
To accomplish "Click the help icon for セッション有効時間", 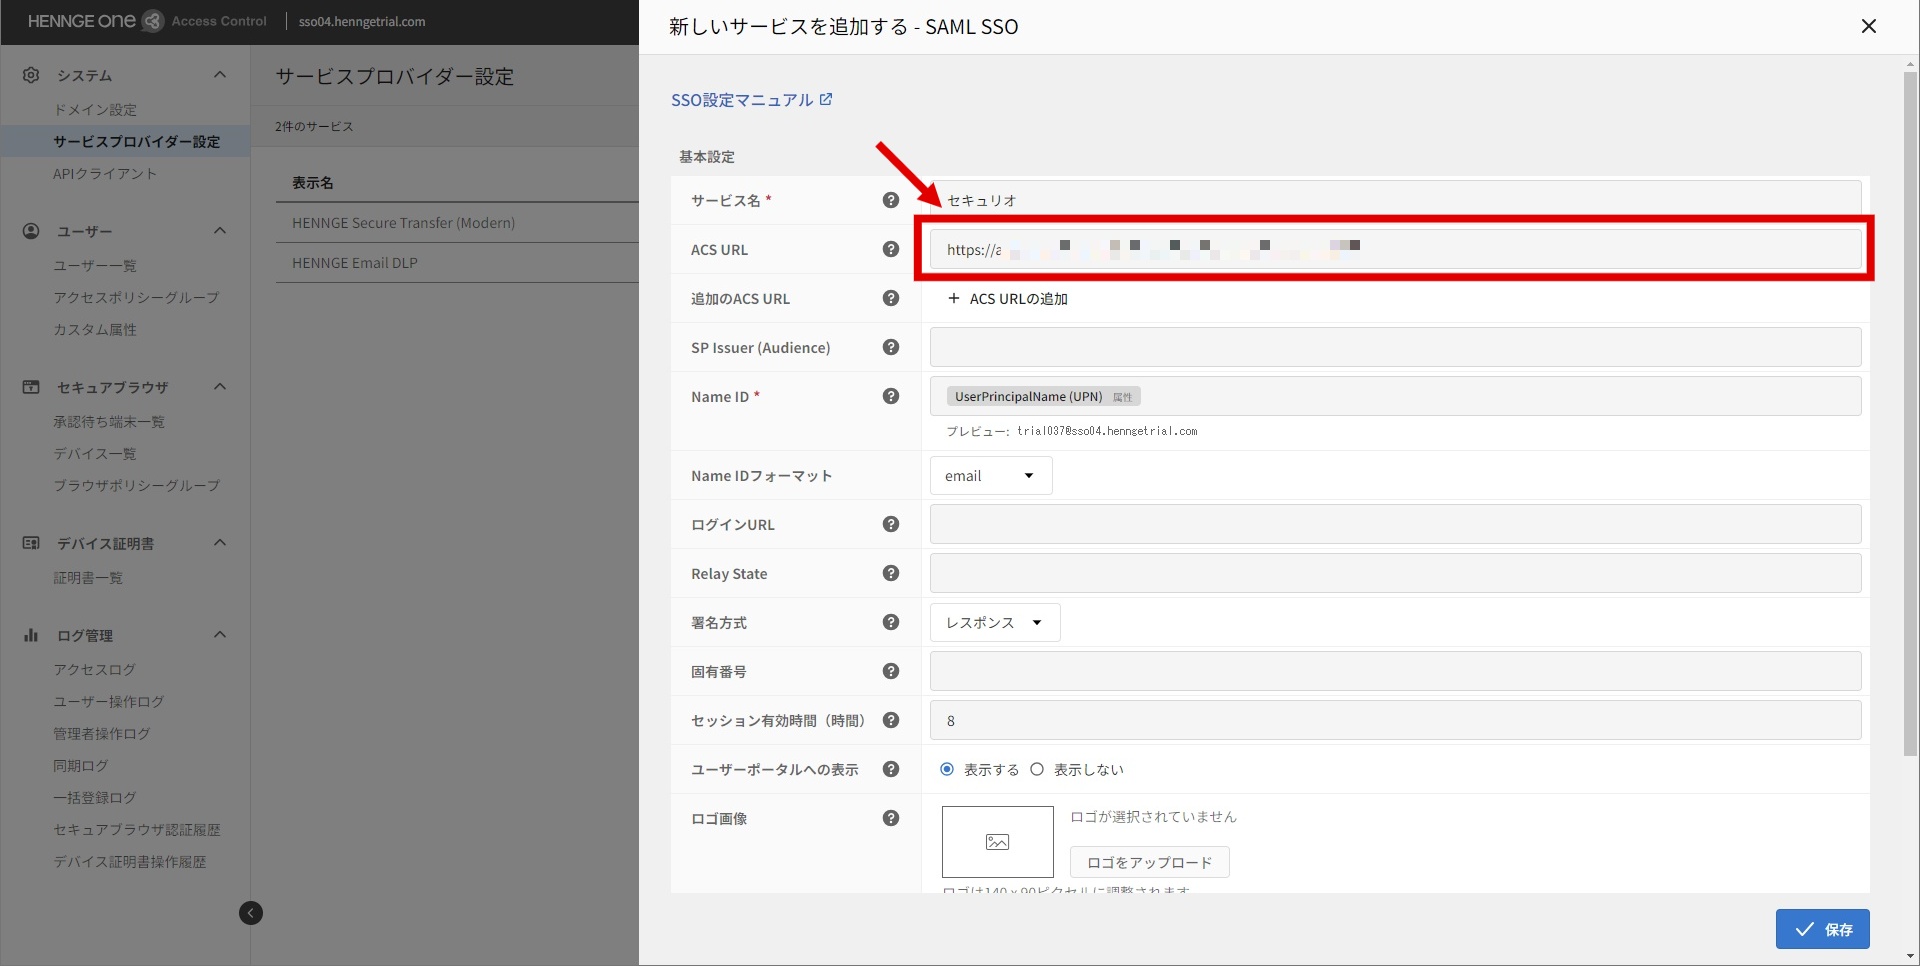I will (891, 720).
